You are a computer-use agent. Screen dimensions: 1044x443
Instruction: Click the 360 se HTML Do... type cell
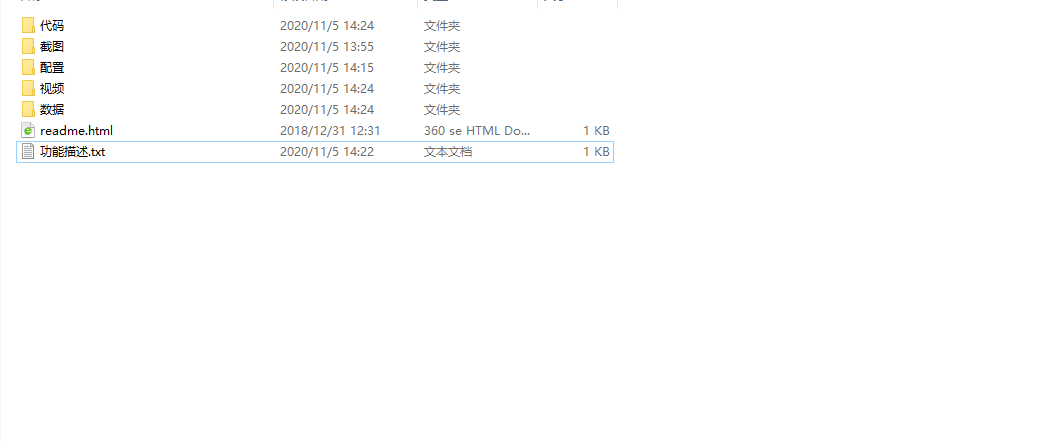pos(477,131)
